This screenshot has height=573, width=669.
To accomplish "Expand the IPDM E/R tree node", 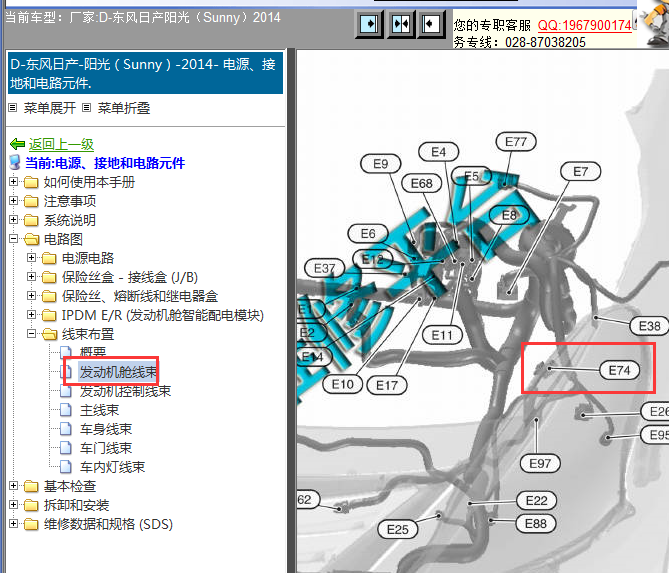I will point(31,314).
